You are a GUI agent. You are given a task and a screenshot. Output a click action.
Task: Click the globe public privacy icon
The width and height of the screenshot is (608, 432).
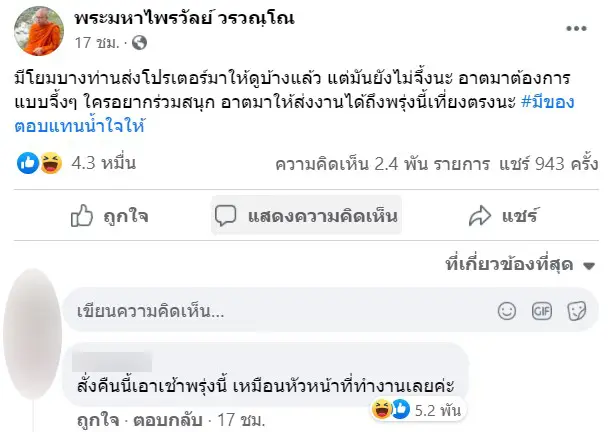139,43
